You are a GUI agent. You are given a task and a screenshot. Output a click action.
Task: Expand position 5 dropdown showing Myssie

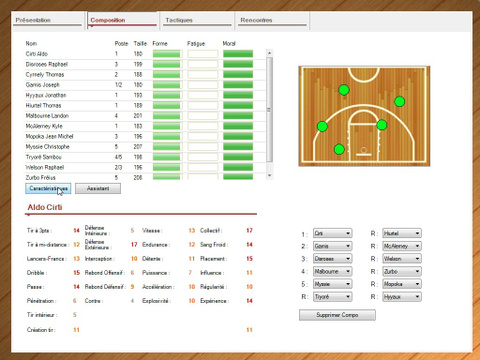coord(333,284)
